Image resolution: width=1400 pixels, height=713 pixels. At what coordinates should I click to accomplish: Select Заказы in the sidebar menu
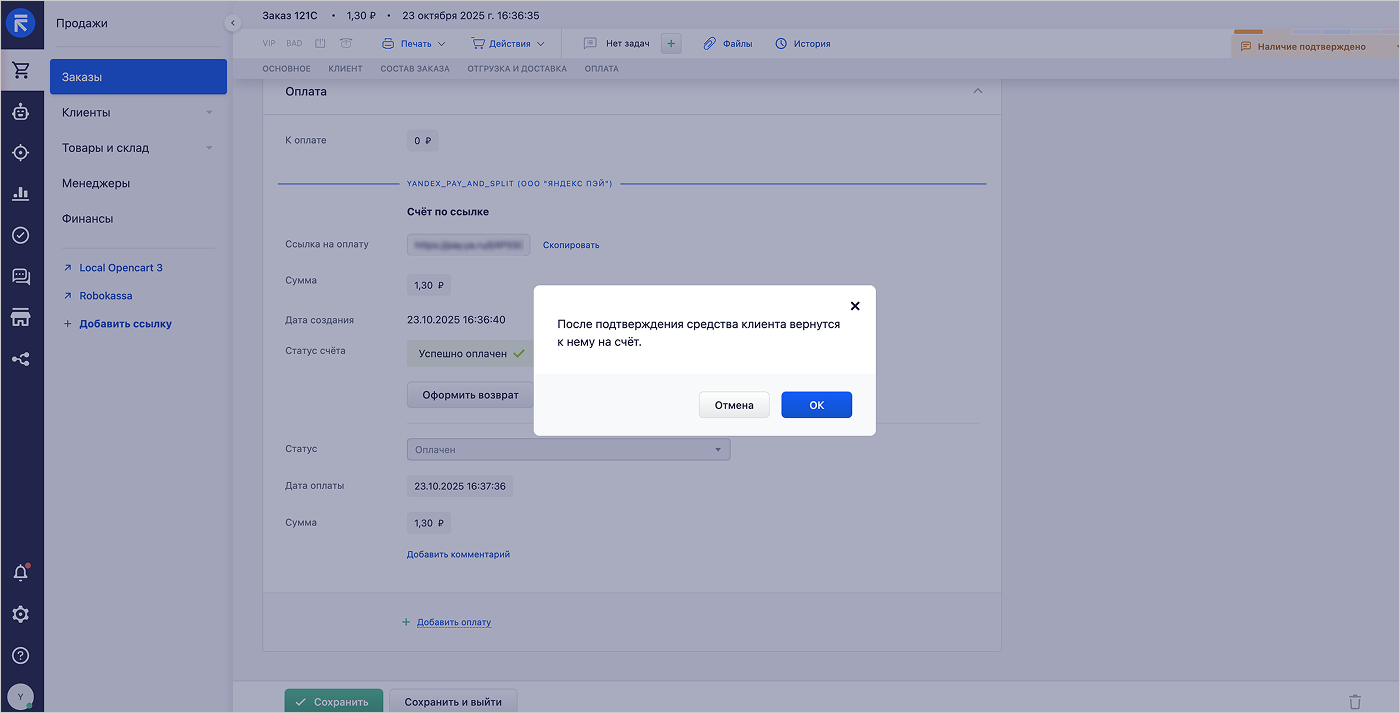coord(138,77)
